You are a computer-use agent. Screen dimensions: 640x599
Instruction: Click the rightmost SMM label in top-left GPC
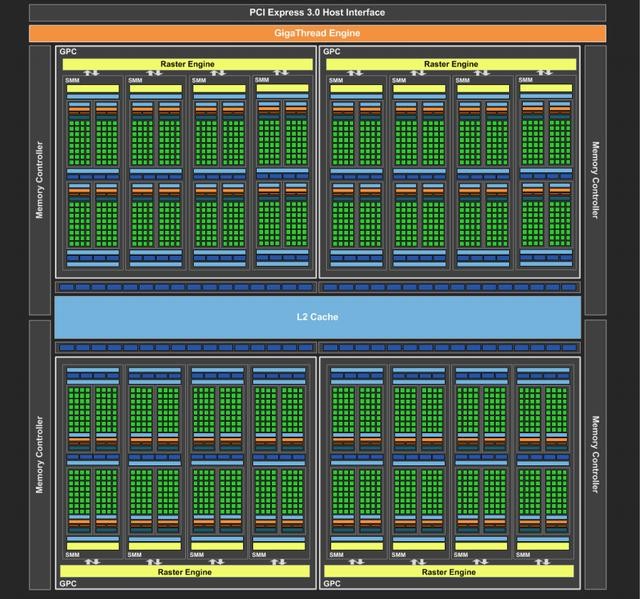point(262,80)
